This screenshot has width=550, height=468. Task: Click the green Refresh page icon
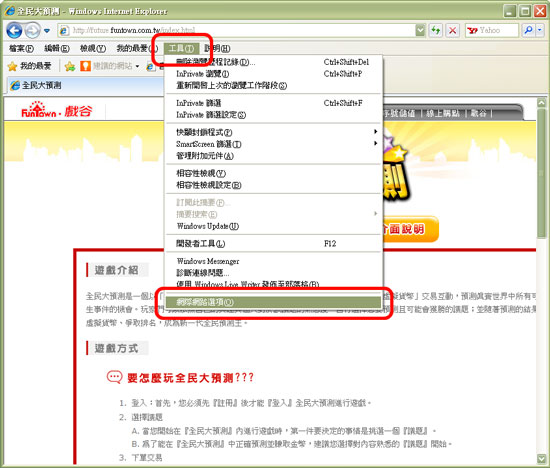(x=435, y=31)
